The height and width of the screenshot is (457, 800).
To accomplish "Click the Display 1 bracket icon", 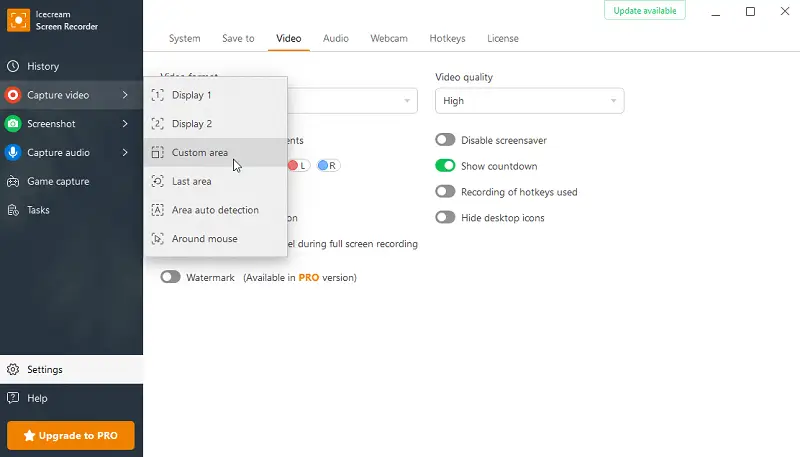I will (x=158, y=95).
